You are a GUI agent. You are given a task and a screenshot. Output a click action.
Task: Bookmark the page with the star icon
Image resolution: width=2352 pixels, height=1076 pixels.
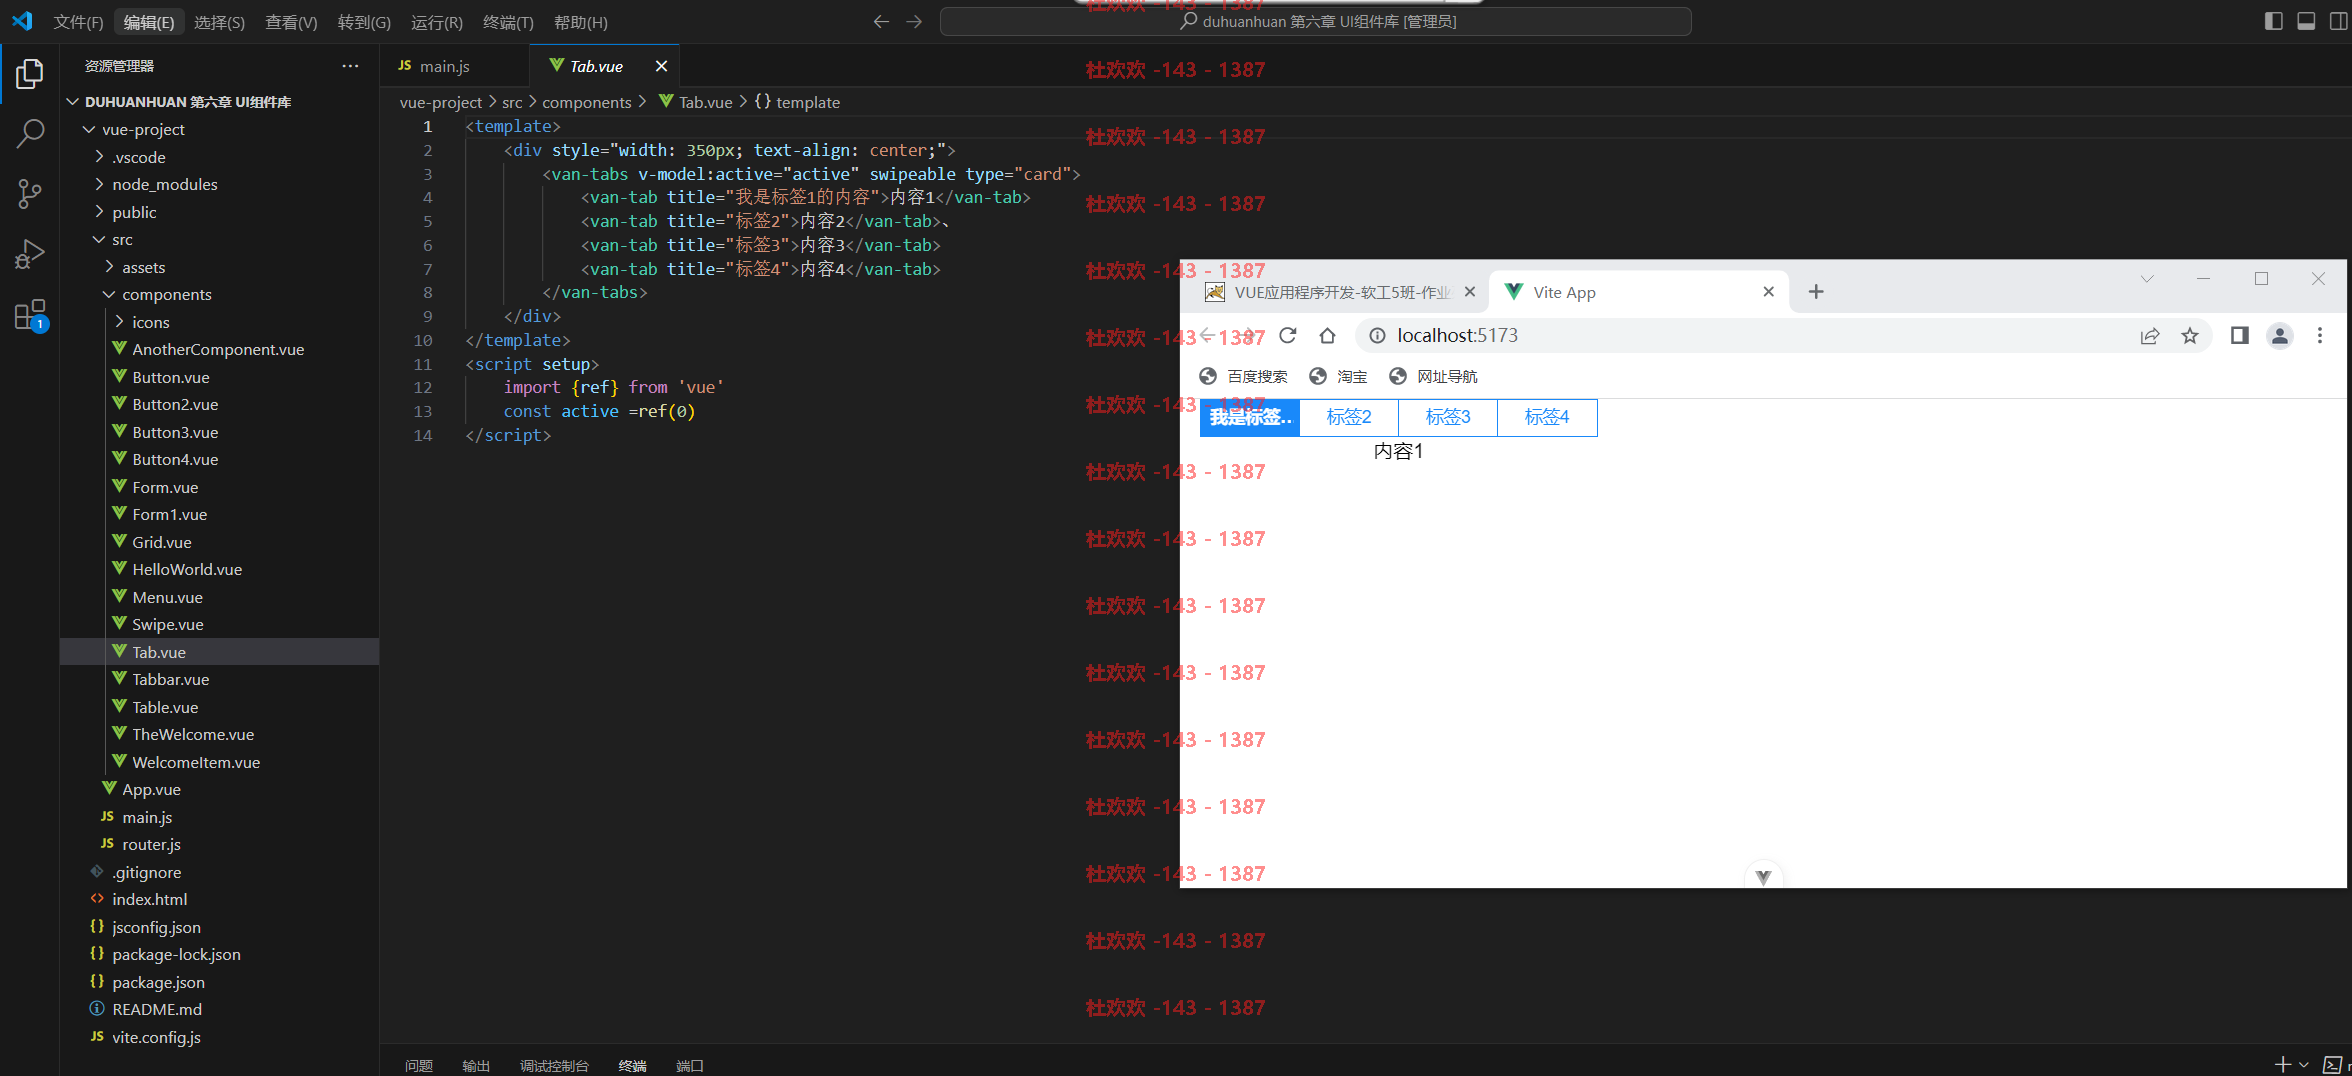[2190, 336]
